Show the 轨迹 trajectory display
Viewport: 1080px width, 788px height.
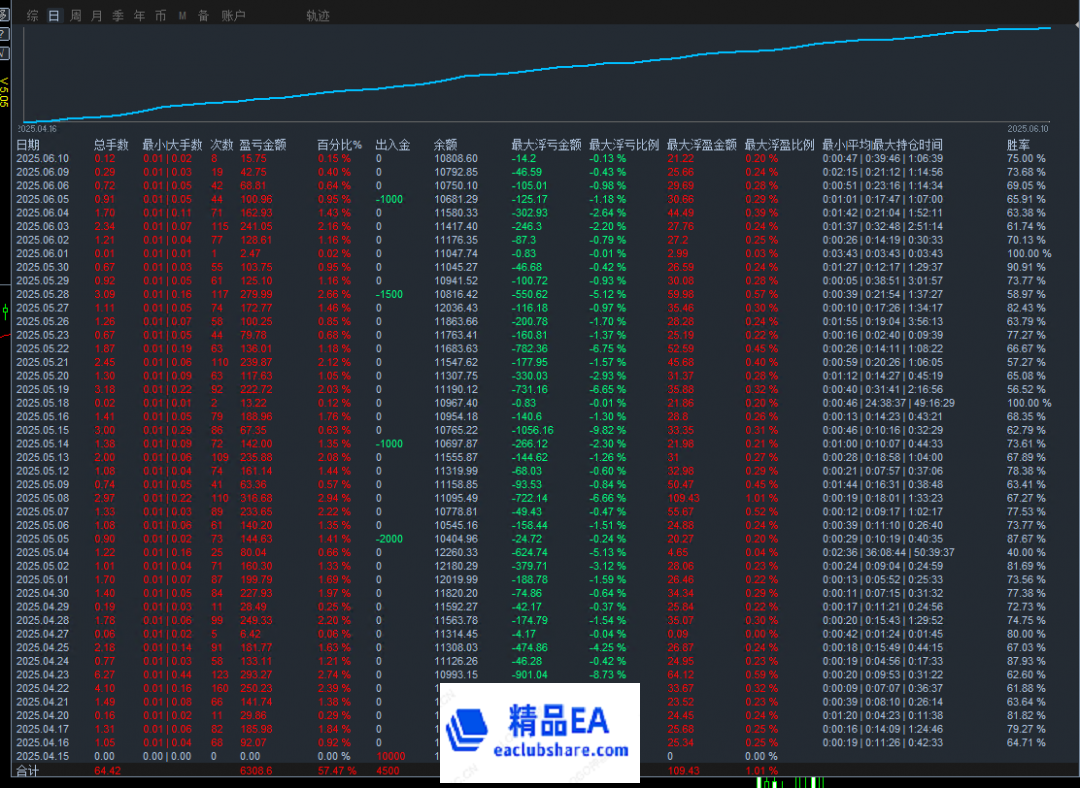click(x=317, y=15)
